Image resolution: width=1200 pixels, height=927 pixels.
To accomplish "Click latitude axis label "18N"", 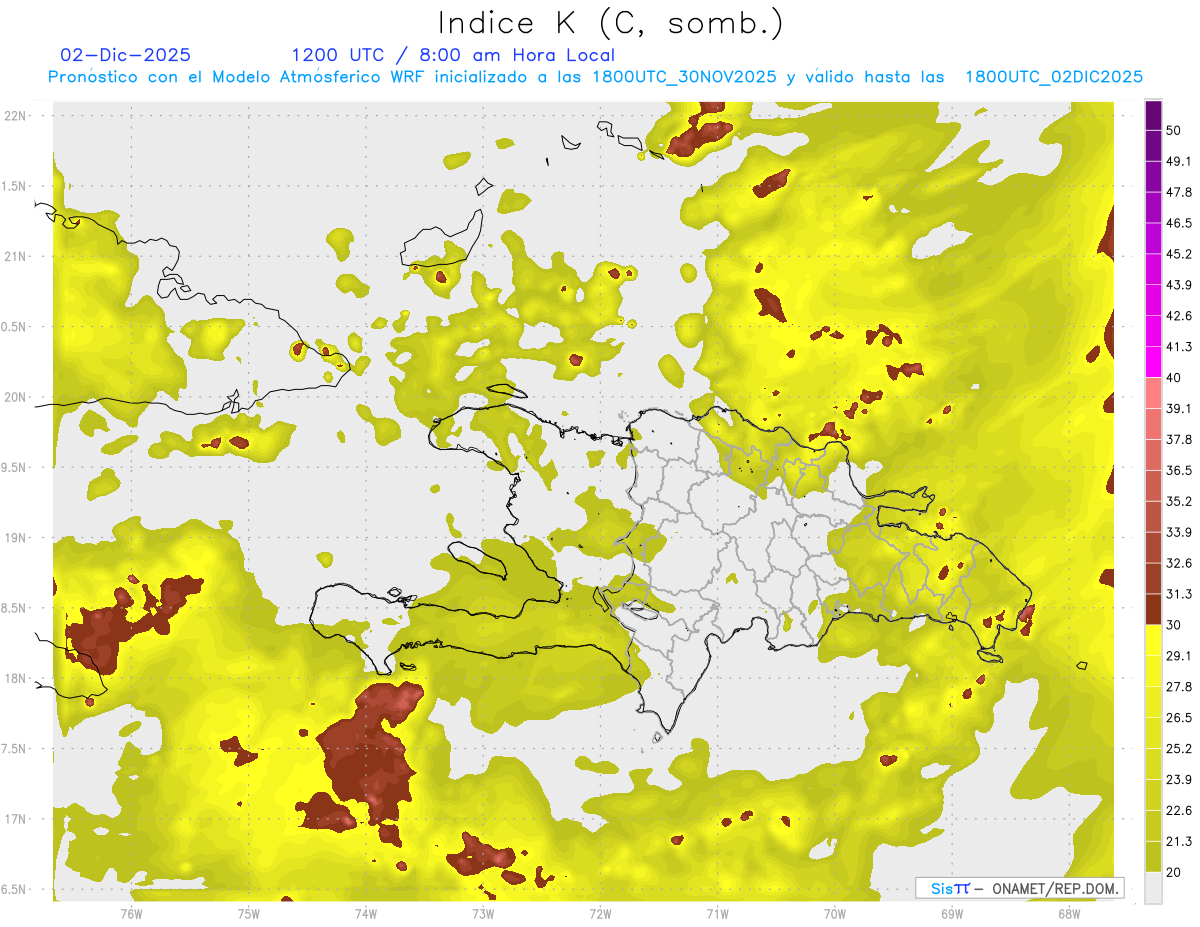I will point(17,678).
